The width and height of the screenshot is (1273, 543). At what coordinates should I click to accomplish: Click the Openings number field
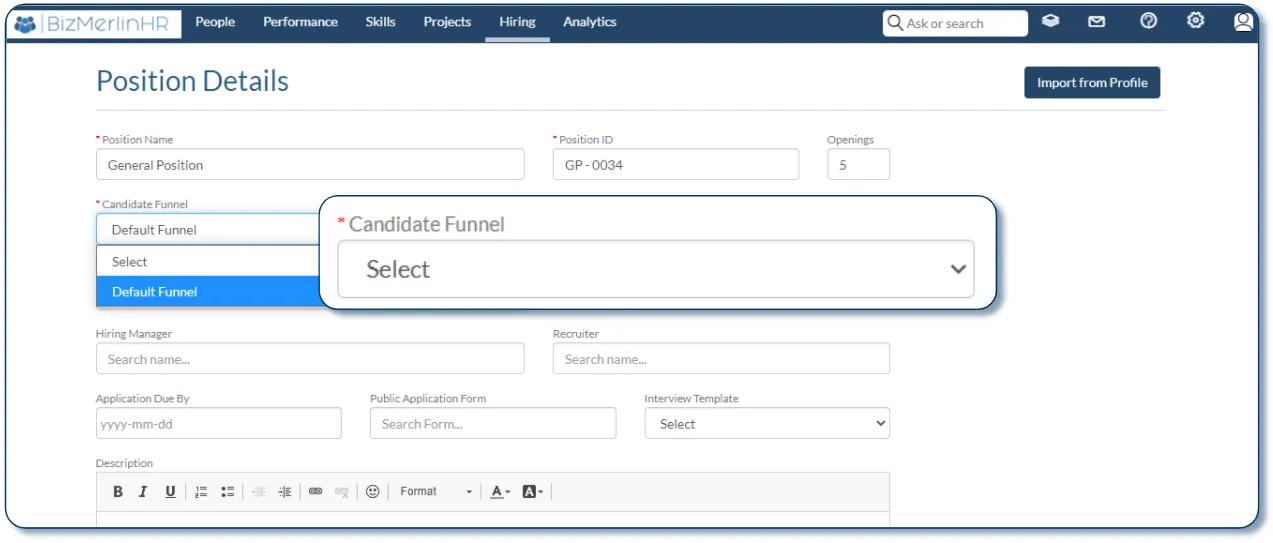[x=858, y=164]
